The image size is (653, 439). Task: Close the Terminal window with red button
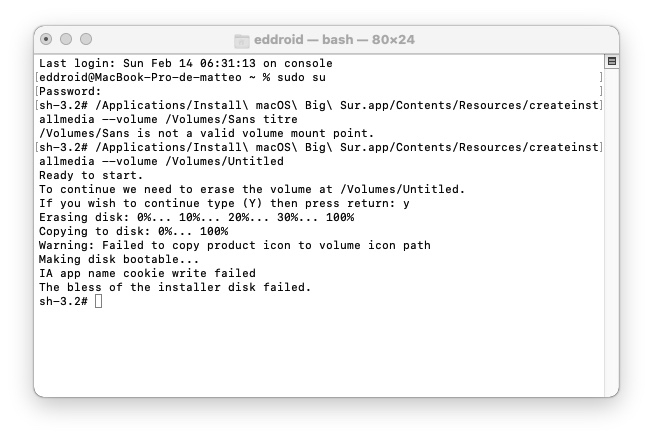point(47,39)
